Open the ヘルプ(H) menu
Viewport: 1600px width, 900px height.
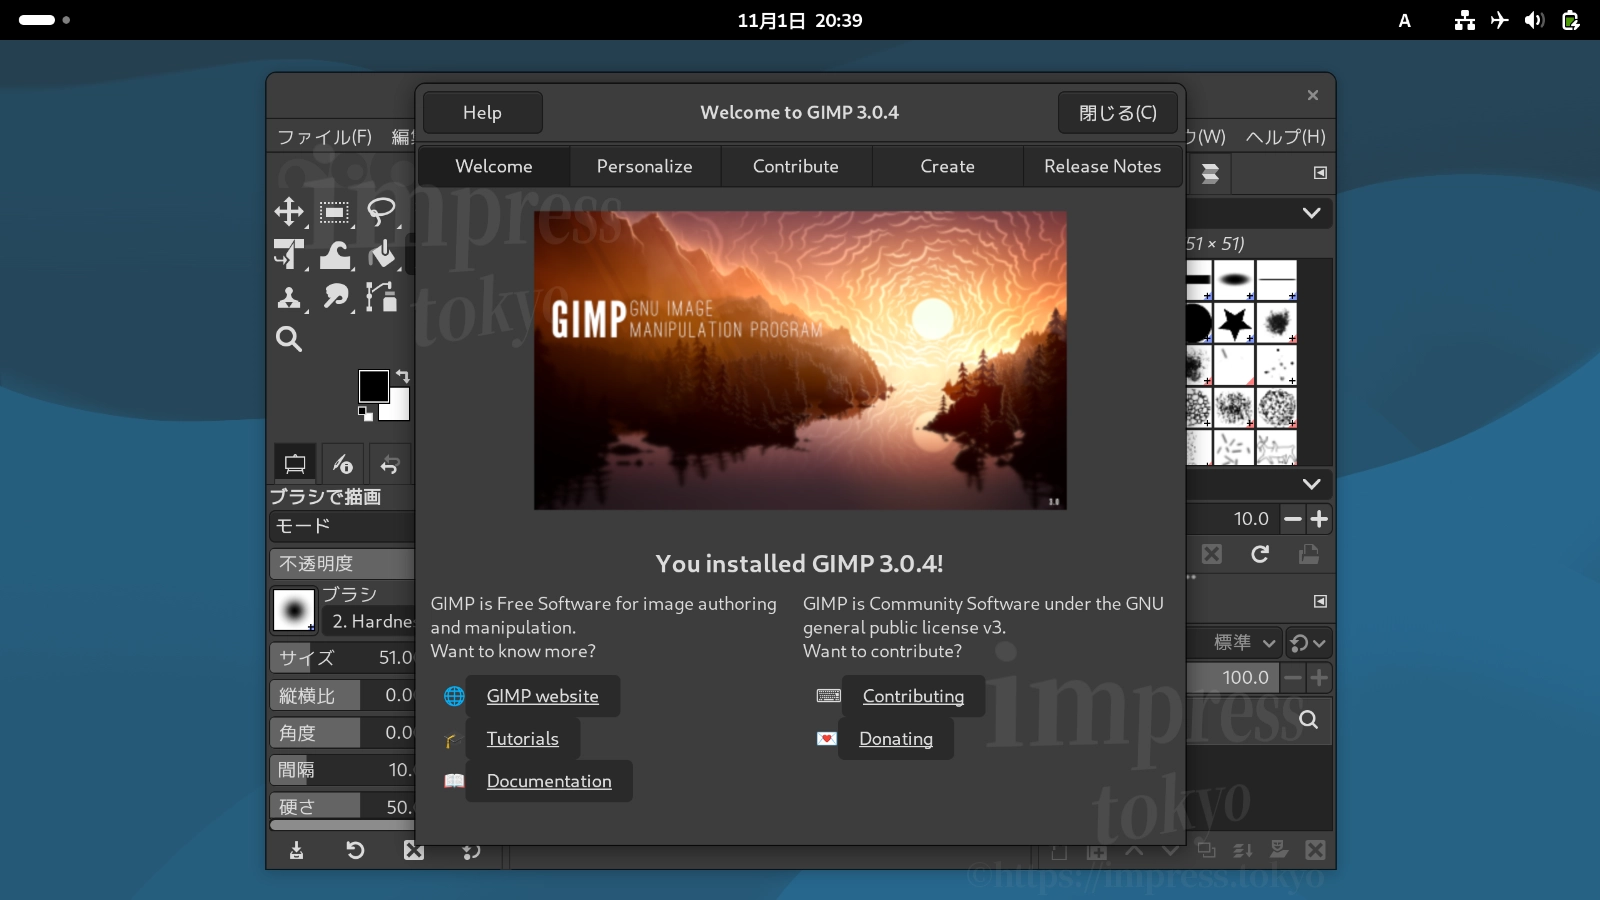point(1285,137)
